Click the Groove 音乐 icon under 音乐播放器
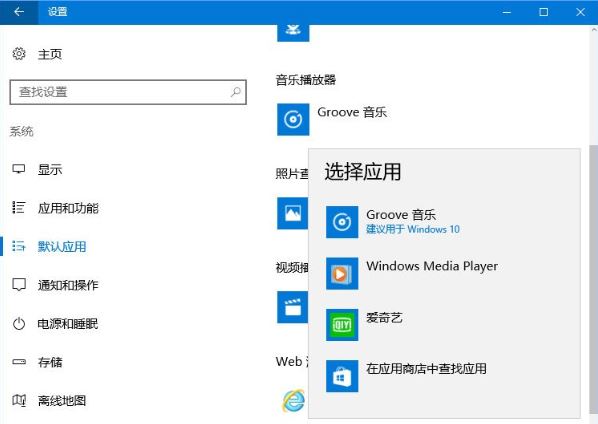 coord(293,119)
